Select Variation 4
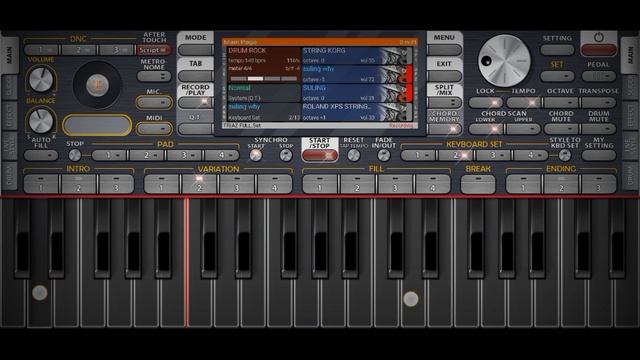The image size is (640, 360). pyautogui.click(x=274, y=184)
